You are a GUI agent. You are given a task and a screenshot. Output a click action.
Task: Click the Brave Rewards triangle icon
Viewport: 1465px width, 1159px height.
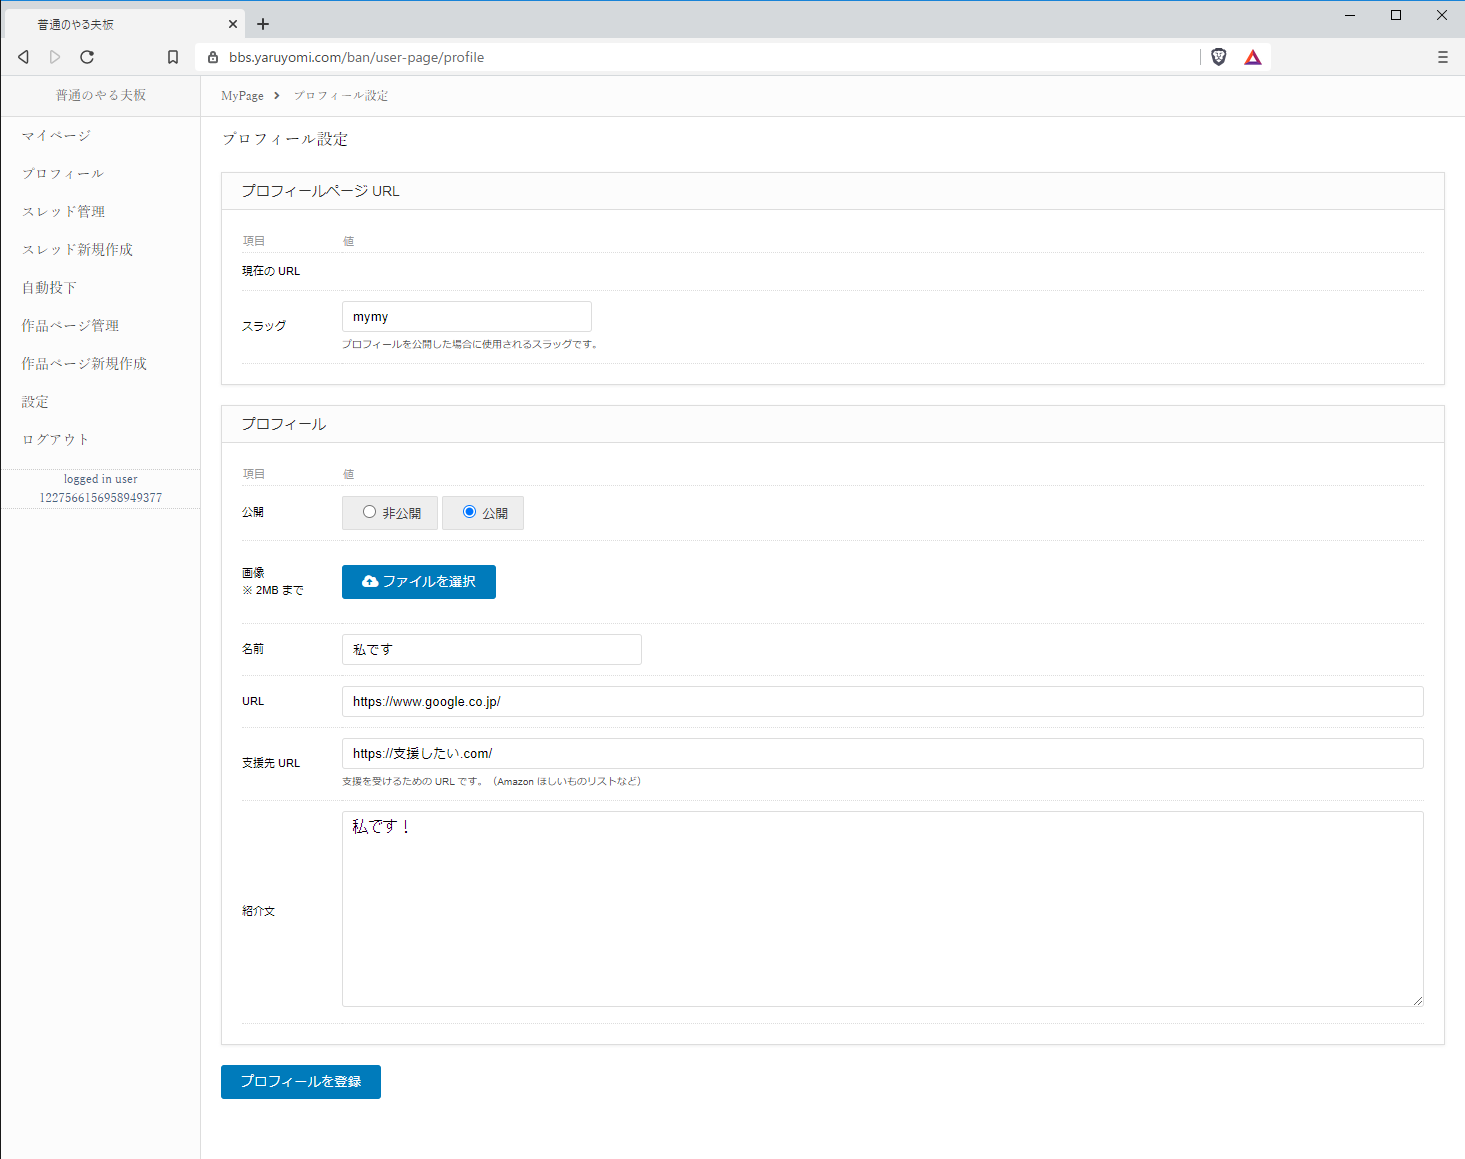1252,57
